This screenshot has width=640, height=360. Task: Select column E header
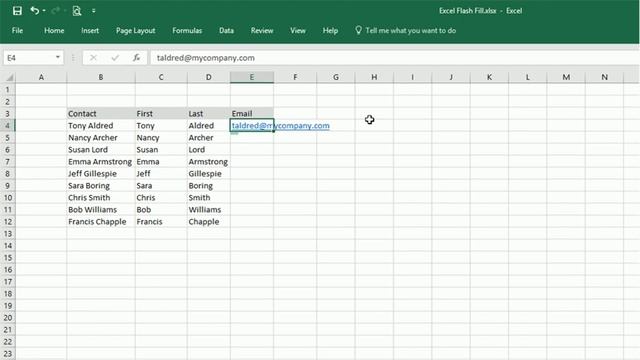pos(252,77)
